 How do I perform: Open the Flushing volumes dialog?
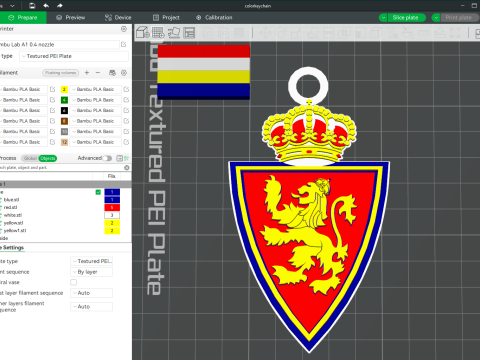coord(61,73)
